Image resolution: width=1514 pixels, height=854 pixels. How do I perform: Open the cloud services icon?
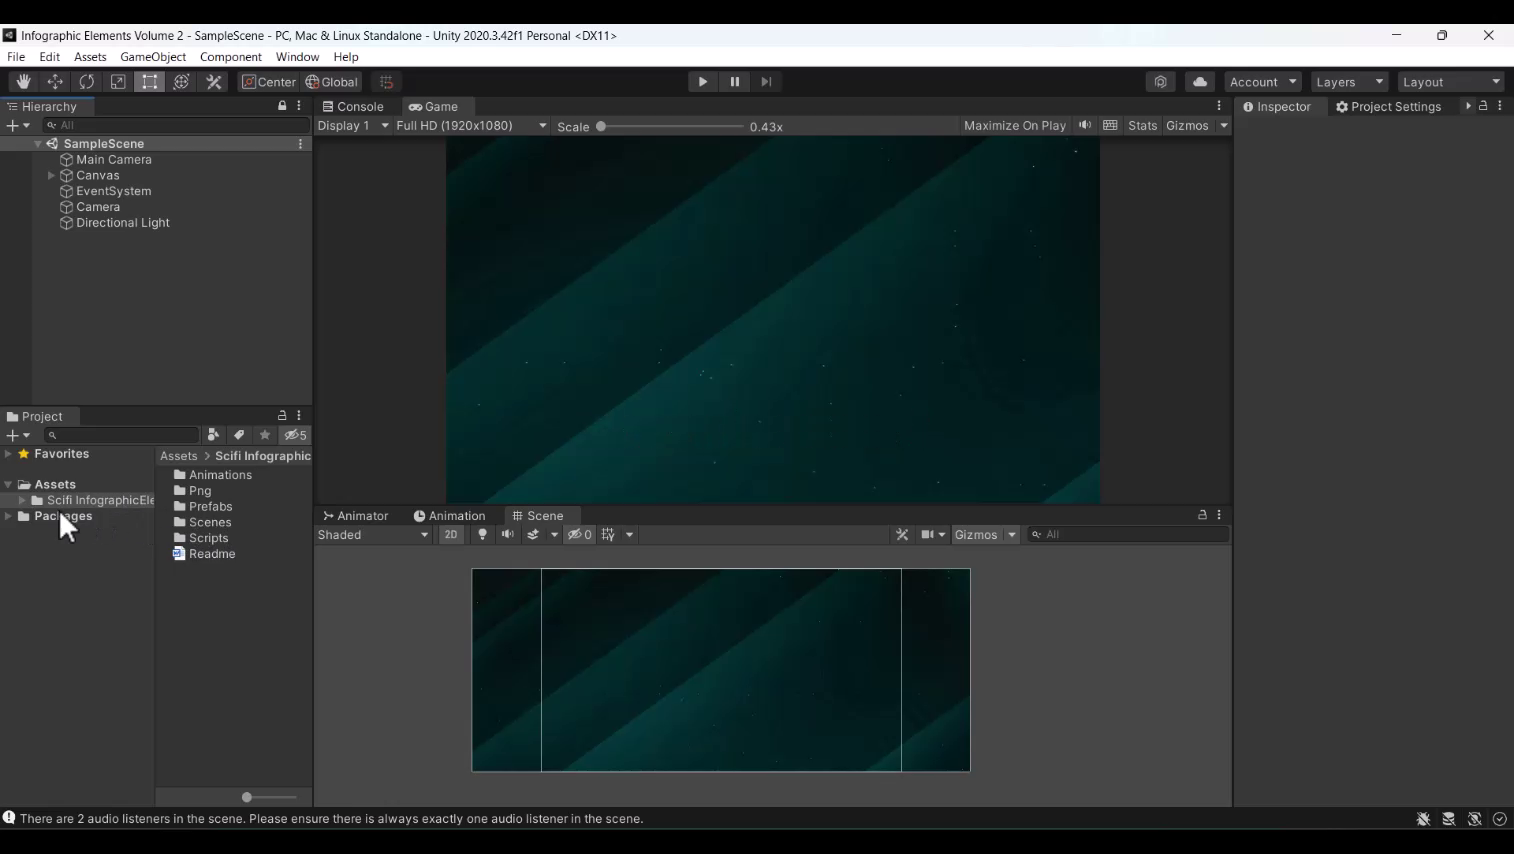pos(1200,82)
